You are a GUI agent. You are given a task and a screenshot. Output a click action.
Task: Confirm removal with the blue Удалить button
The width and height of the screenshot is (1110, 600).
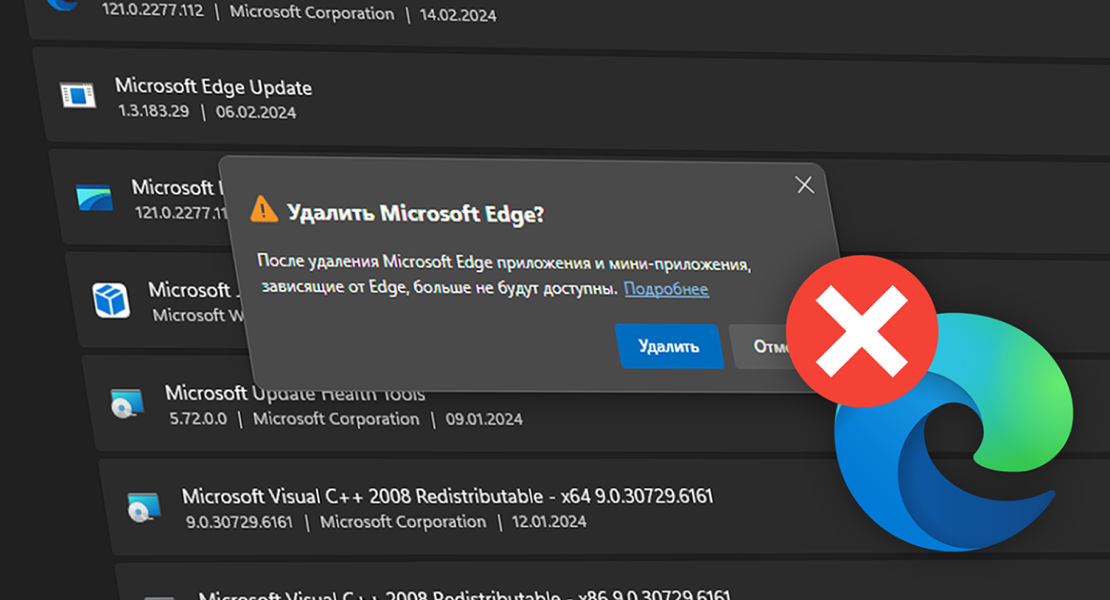[x=669, y=346]
